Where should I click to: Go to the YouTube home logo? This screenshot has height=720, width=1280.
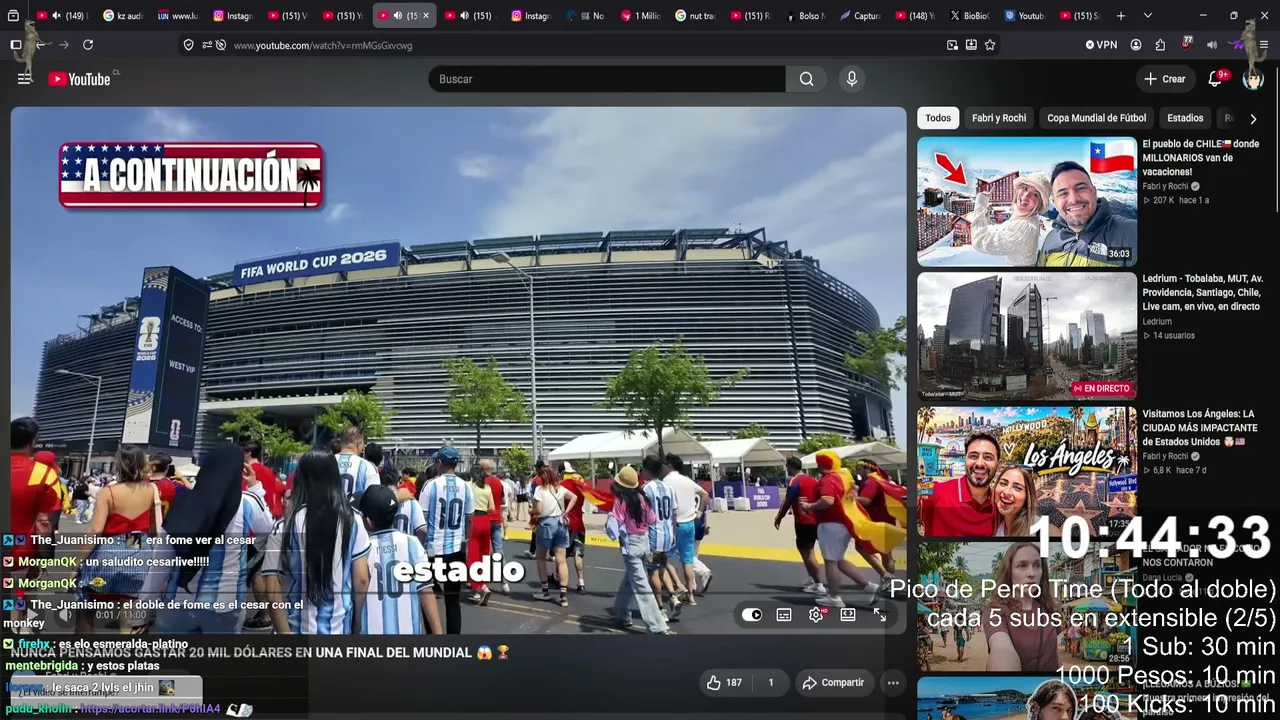80,79
